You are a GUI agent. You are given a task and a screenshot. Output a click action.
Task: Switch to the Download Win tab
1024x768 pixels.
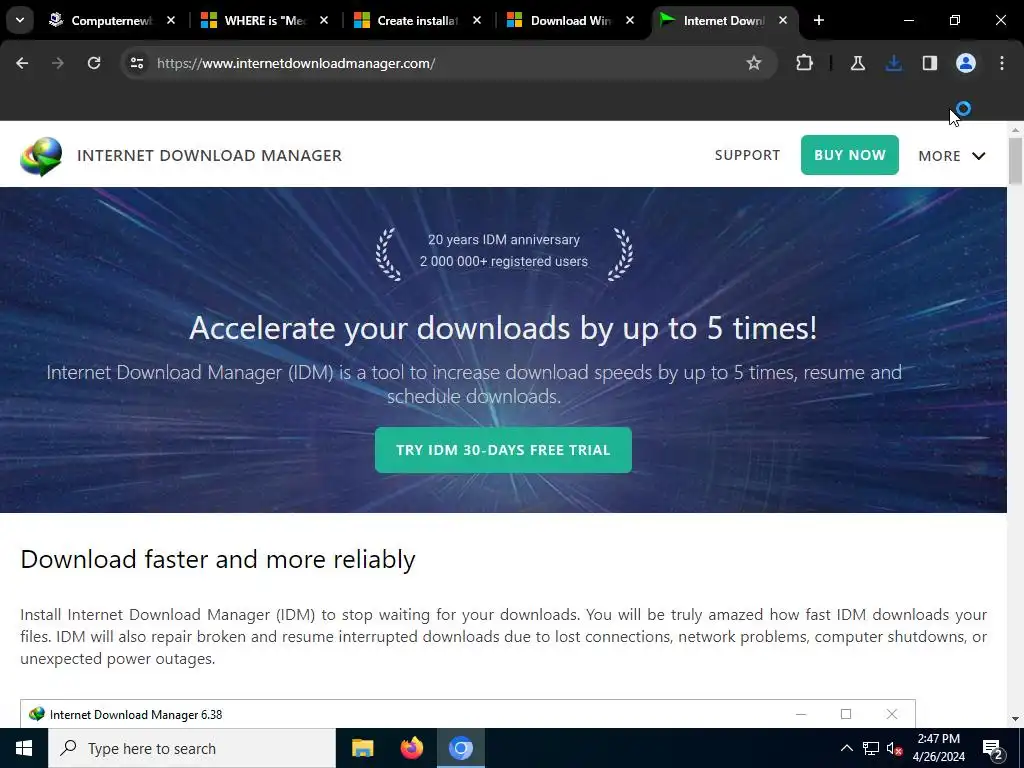coord(571,20)
